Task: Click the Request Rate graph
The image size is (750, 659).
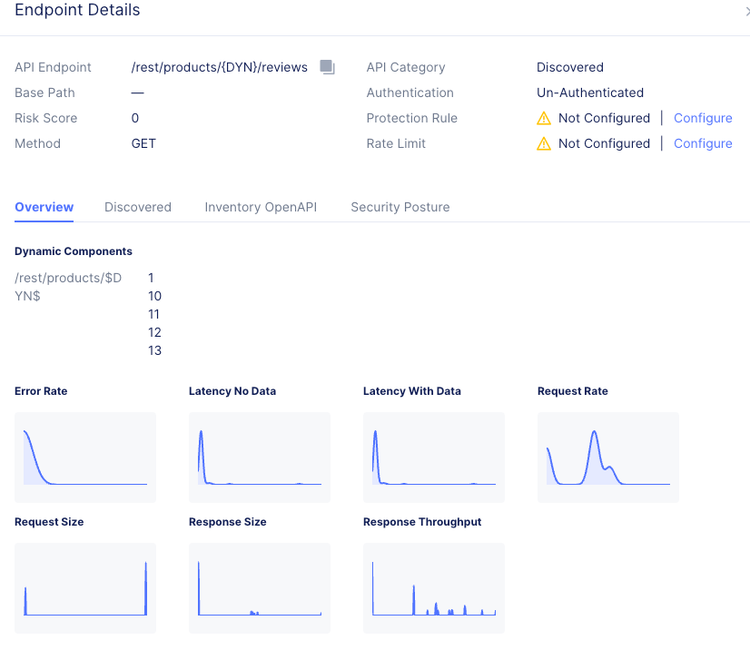Action: pos(608,457)
